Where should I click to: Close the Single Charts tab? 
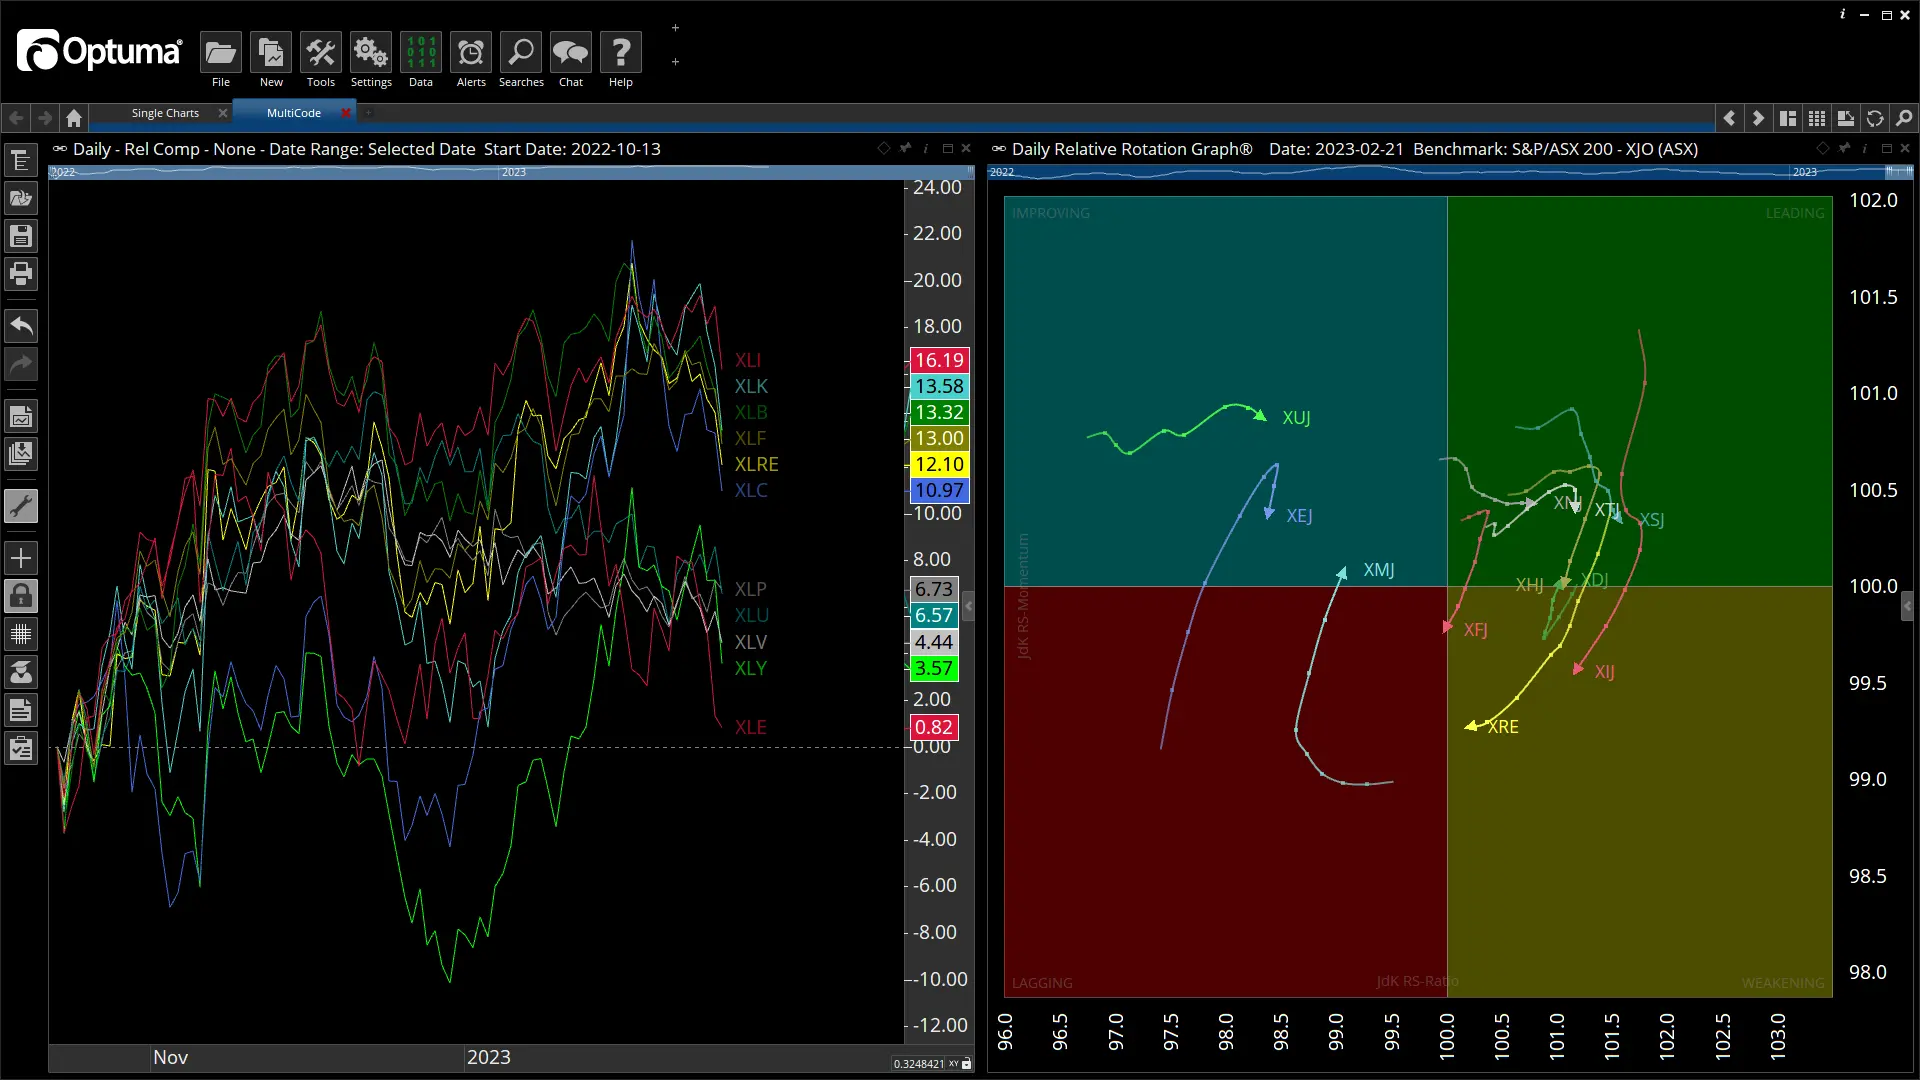pos(223,113)
